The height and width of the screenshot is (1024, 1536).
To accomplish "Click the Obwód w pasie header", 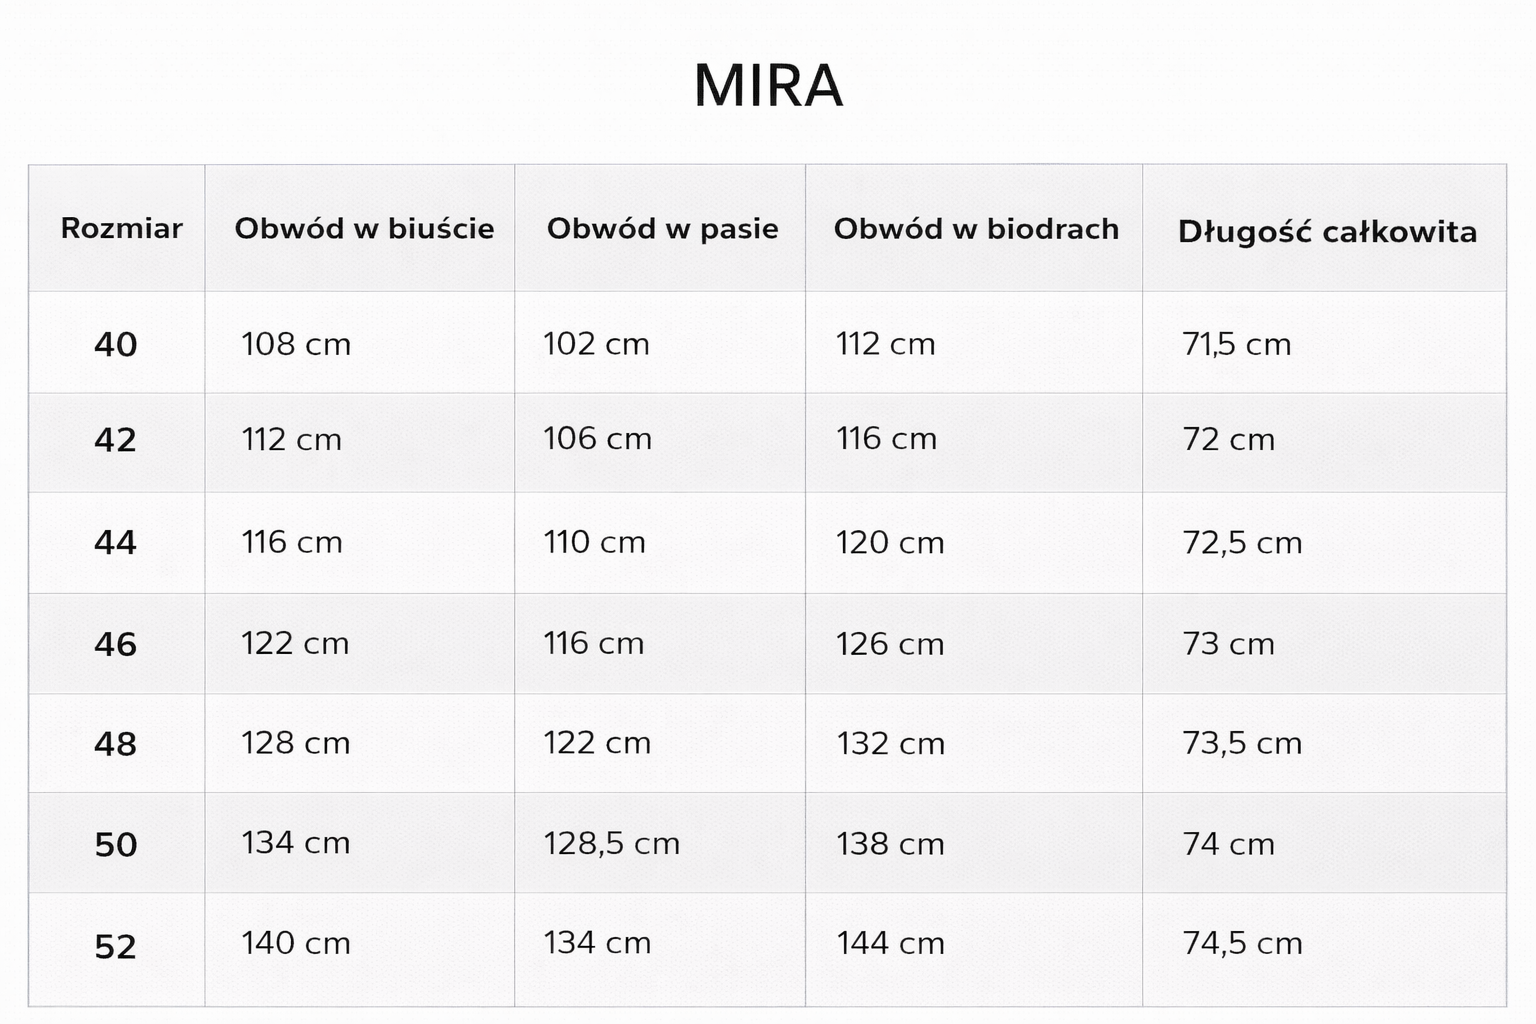I will tap(662, 229).
